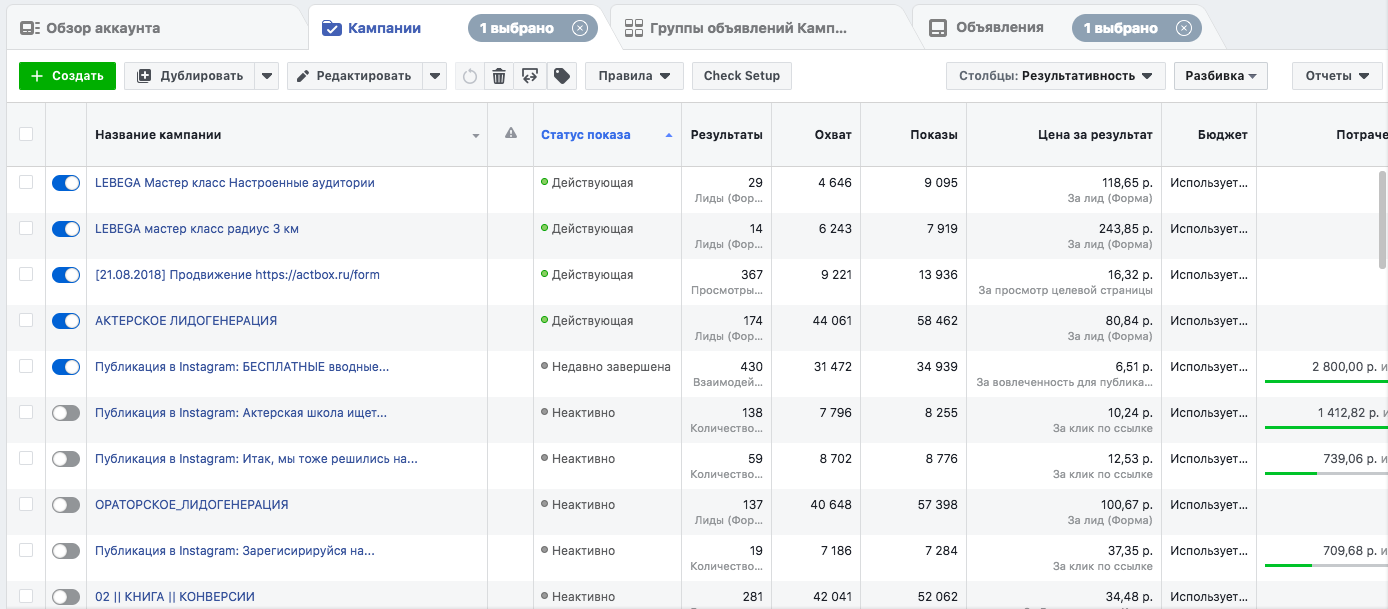Open the 02 || КНИГА || КОНВЕРСИИ campaign link
The image size is (1388, 609).
pos(175,597)
